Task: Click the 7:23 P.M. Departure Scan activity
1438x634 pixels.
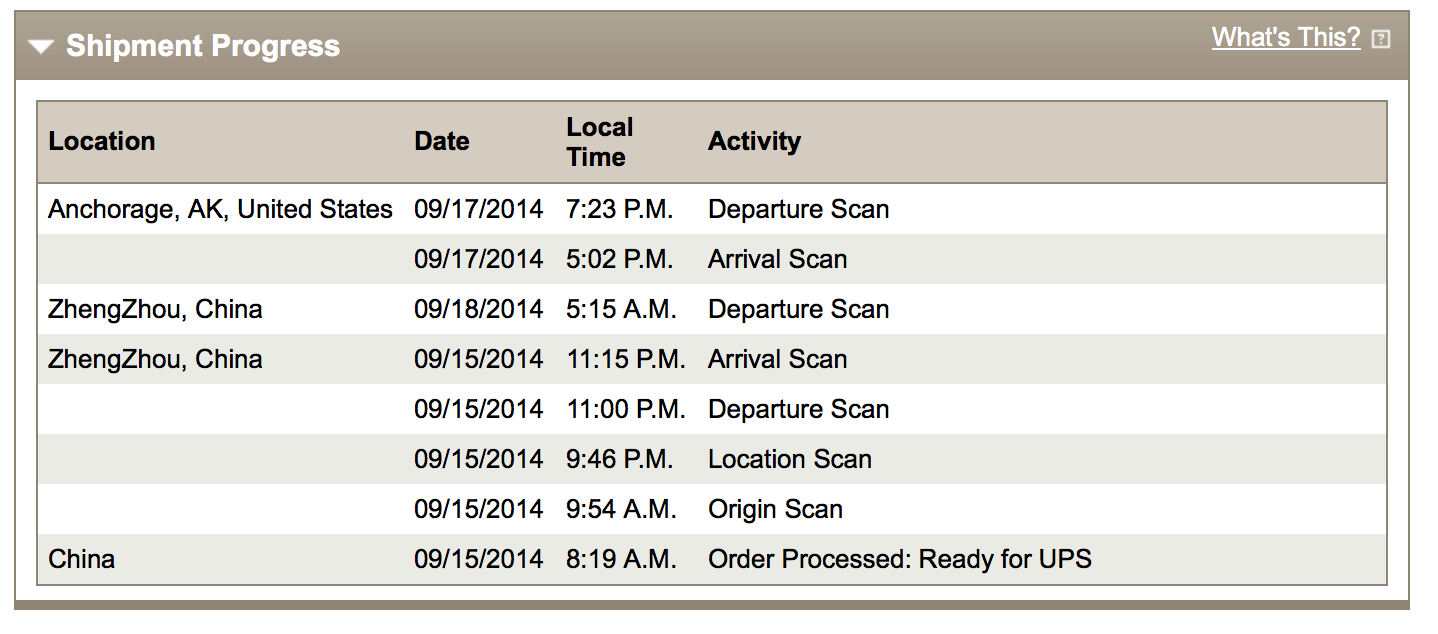Action: 798,209
